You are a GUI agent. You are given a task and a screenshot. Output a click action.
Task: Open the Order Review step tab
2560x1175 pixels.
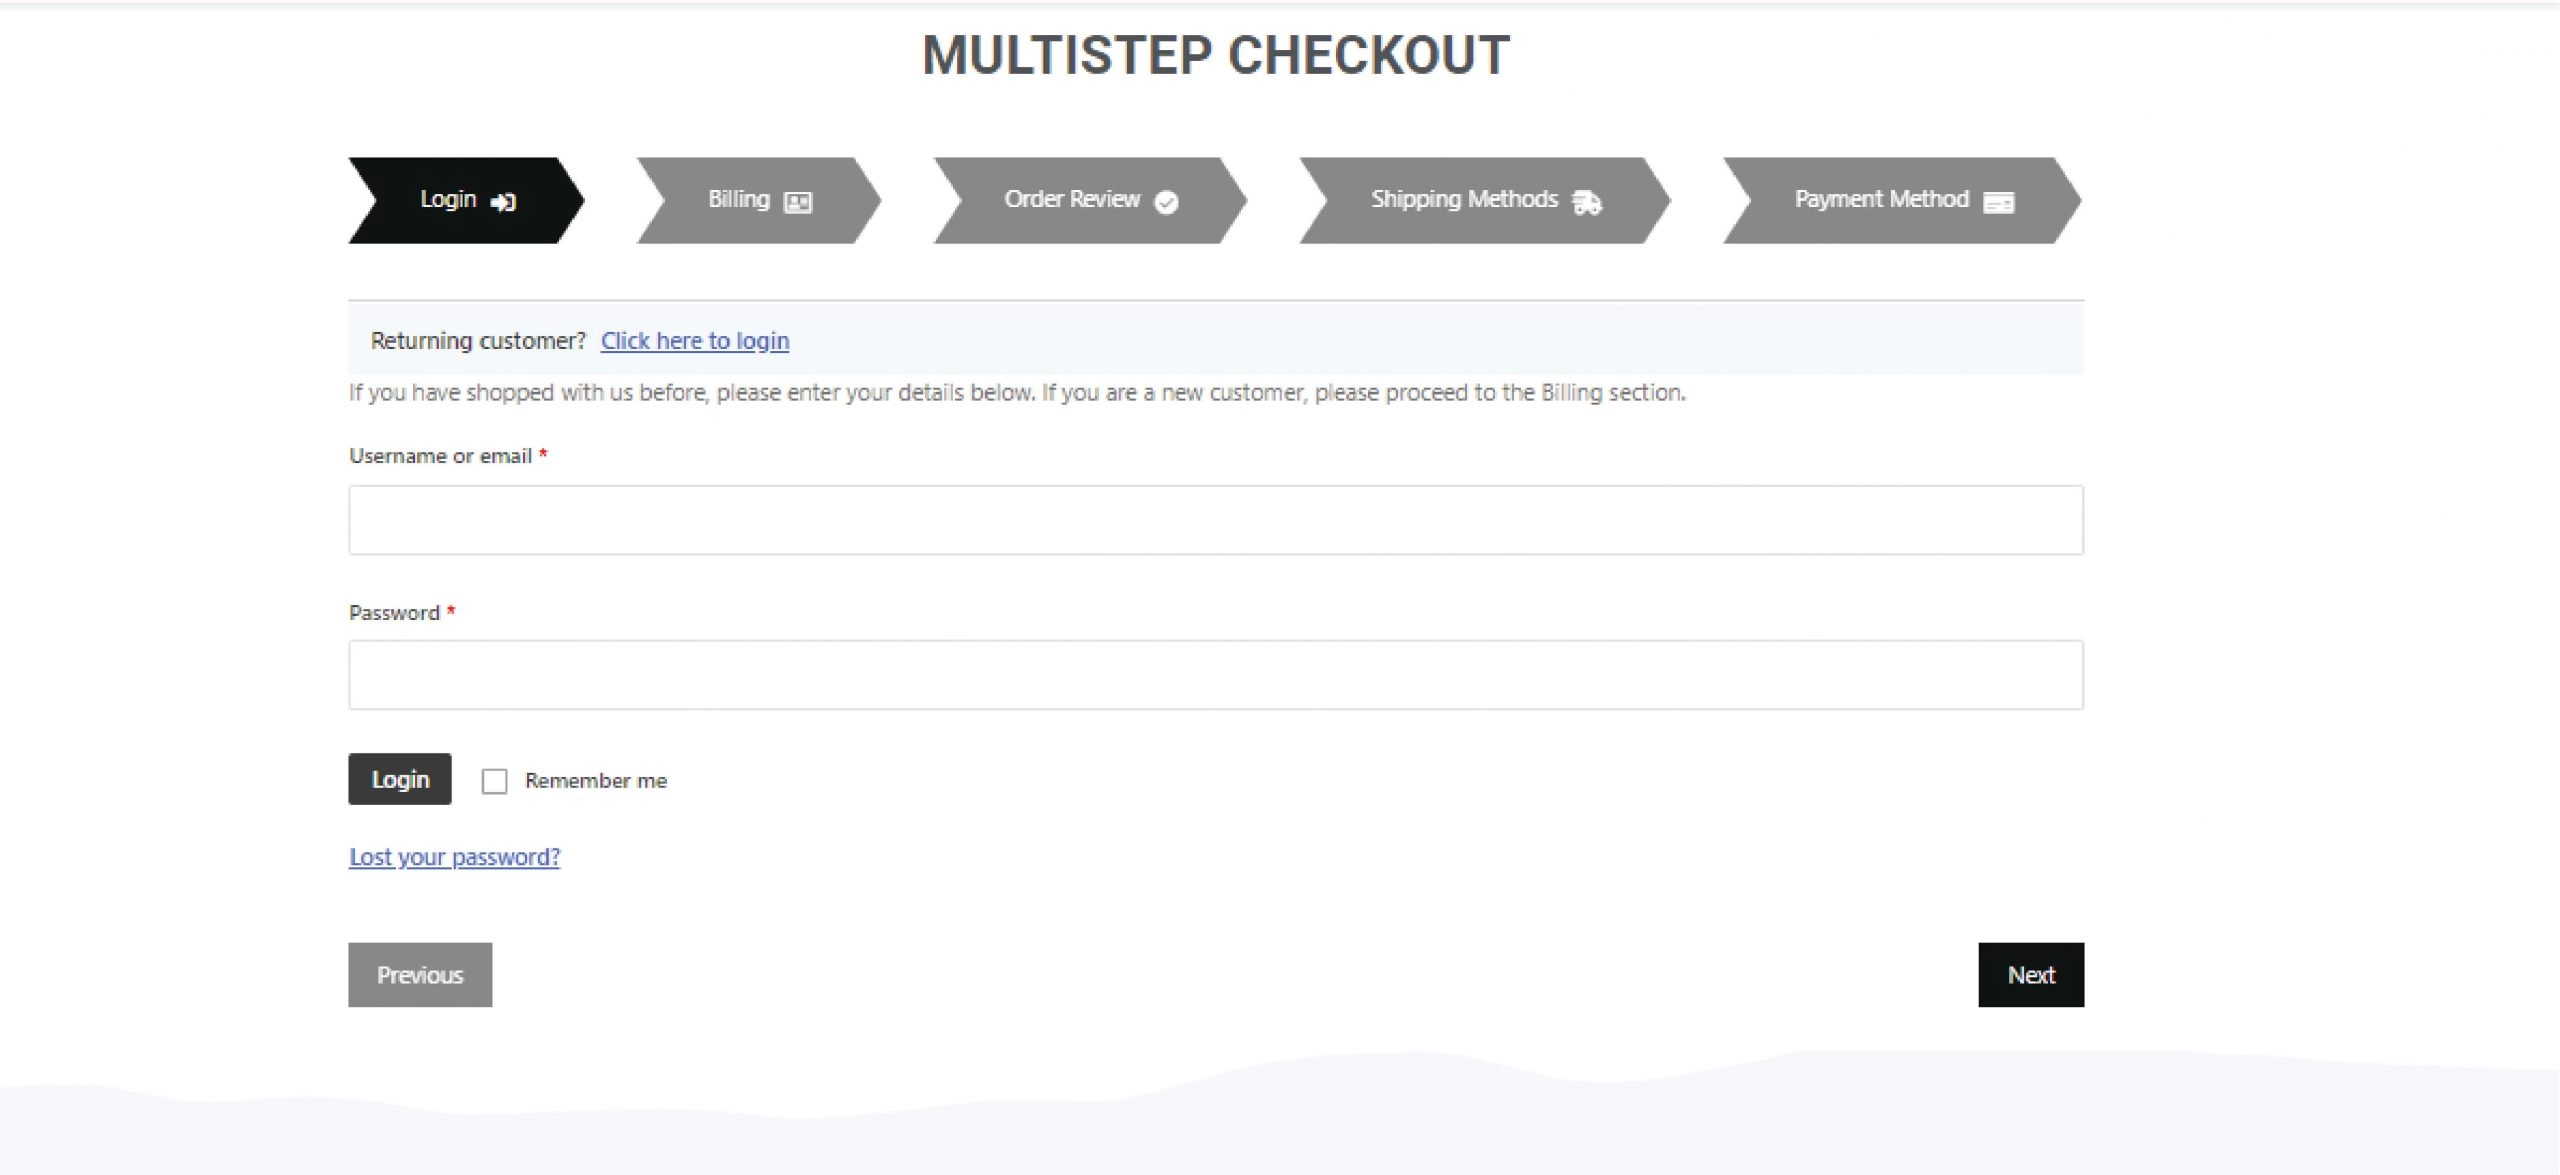pyautogui.click(x=1090, y=200)
